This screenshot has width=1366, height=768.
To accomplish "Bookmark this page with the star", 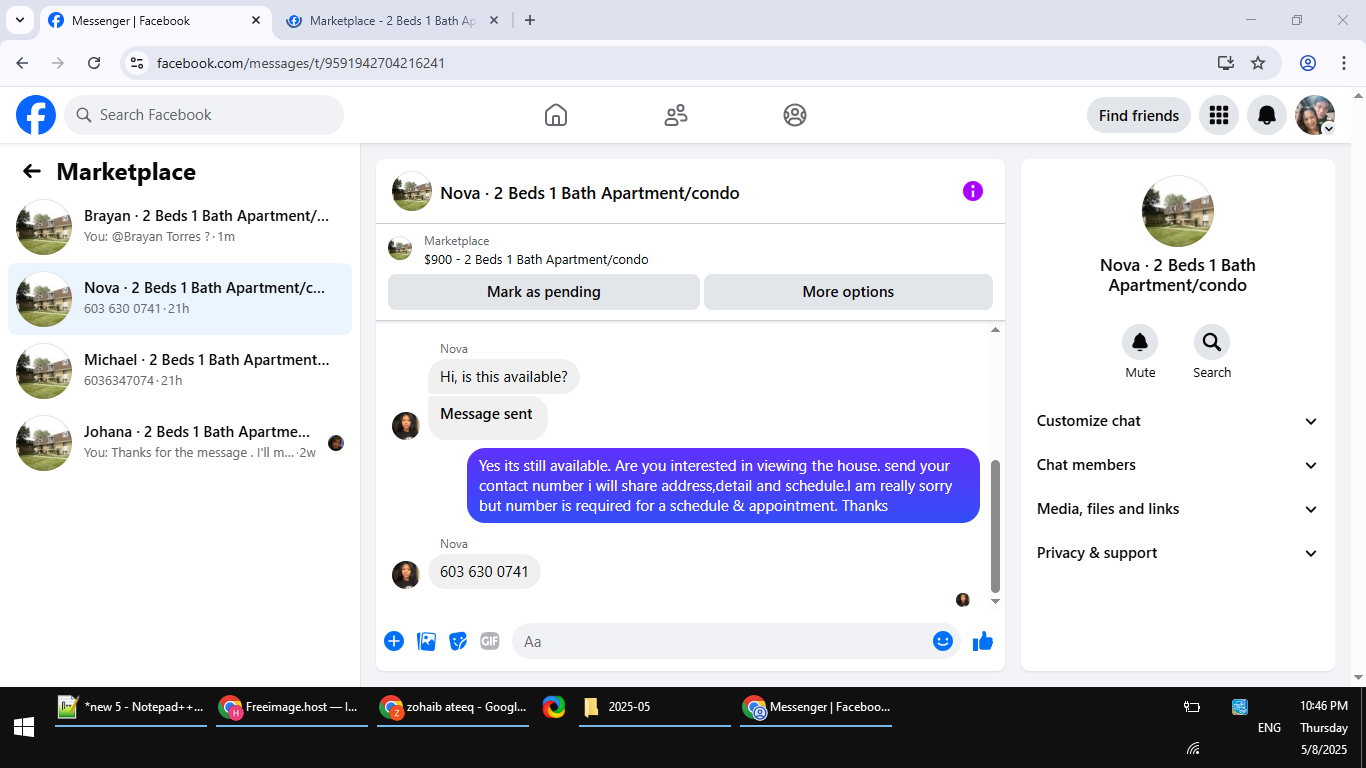I will pyautogui.click(x=1258, y=63).
